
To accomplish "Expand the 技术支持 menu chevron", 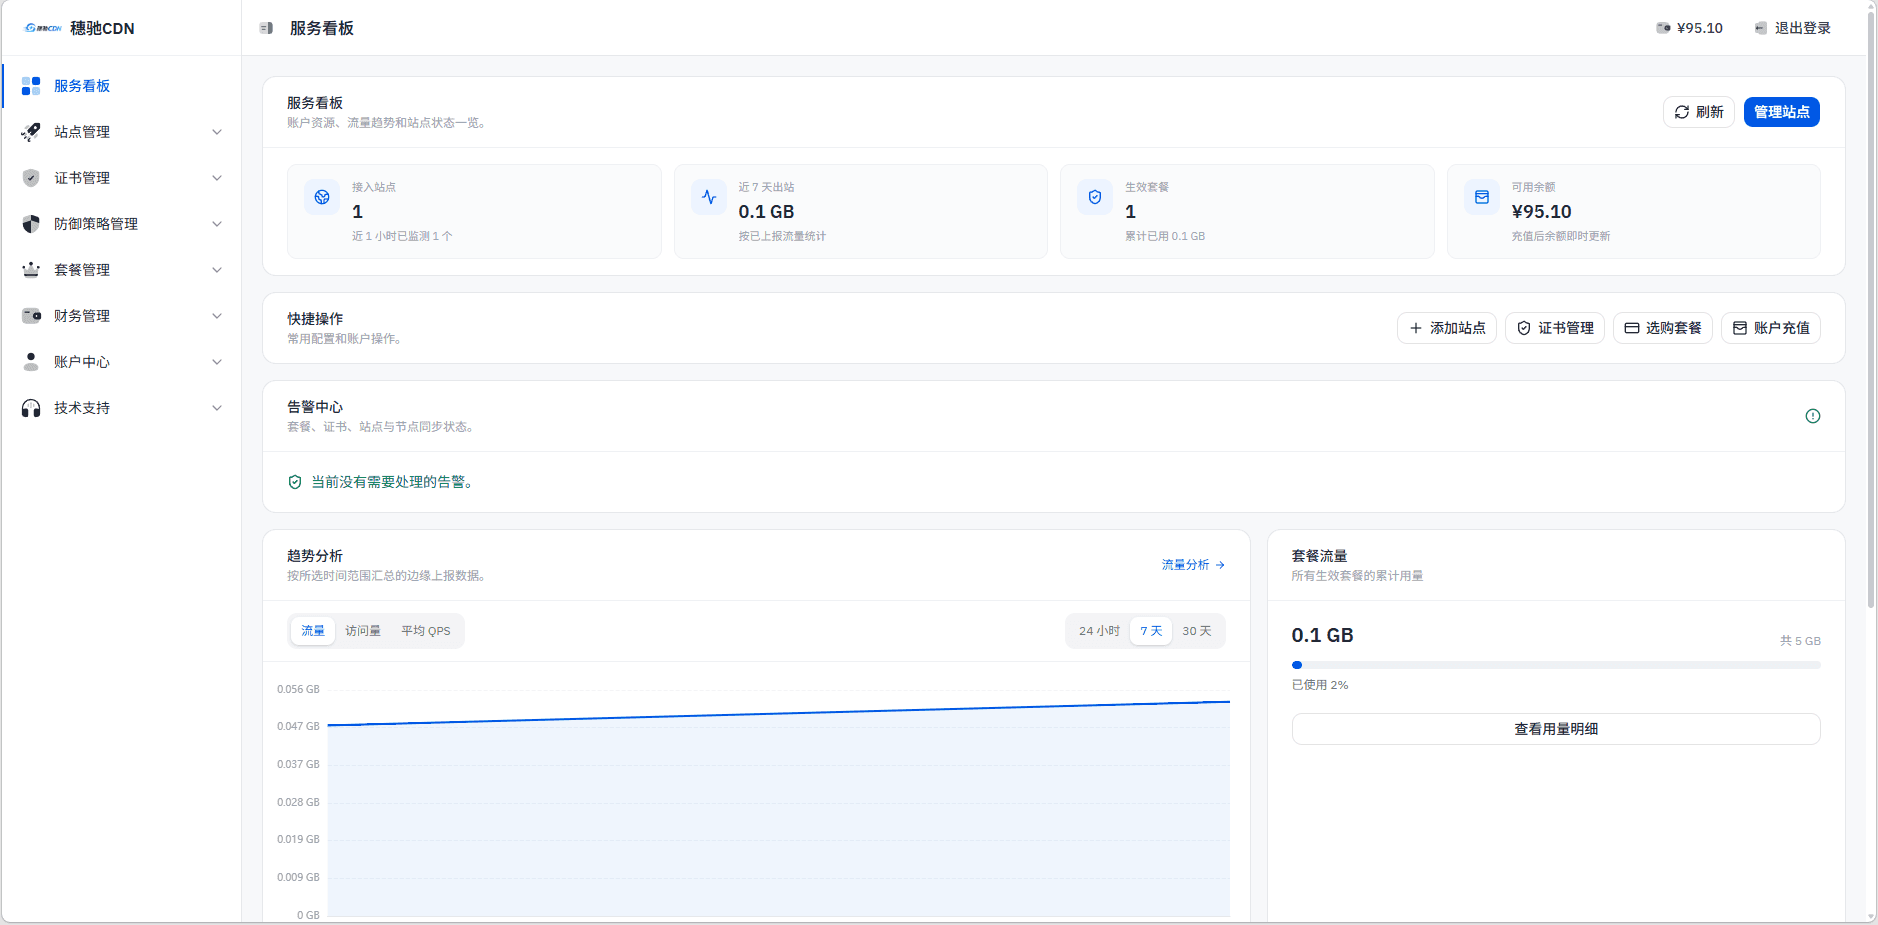I will [217, 408].
